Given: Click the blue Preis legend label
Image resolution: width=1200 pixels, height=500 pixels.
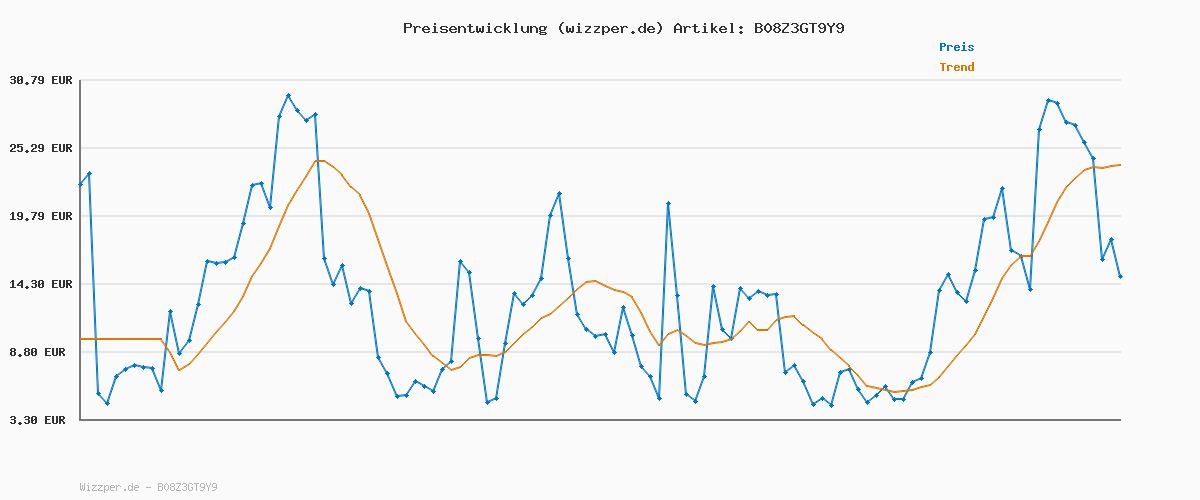Looking at the screenshot, I should (956, 47).
